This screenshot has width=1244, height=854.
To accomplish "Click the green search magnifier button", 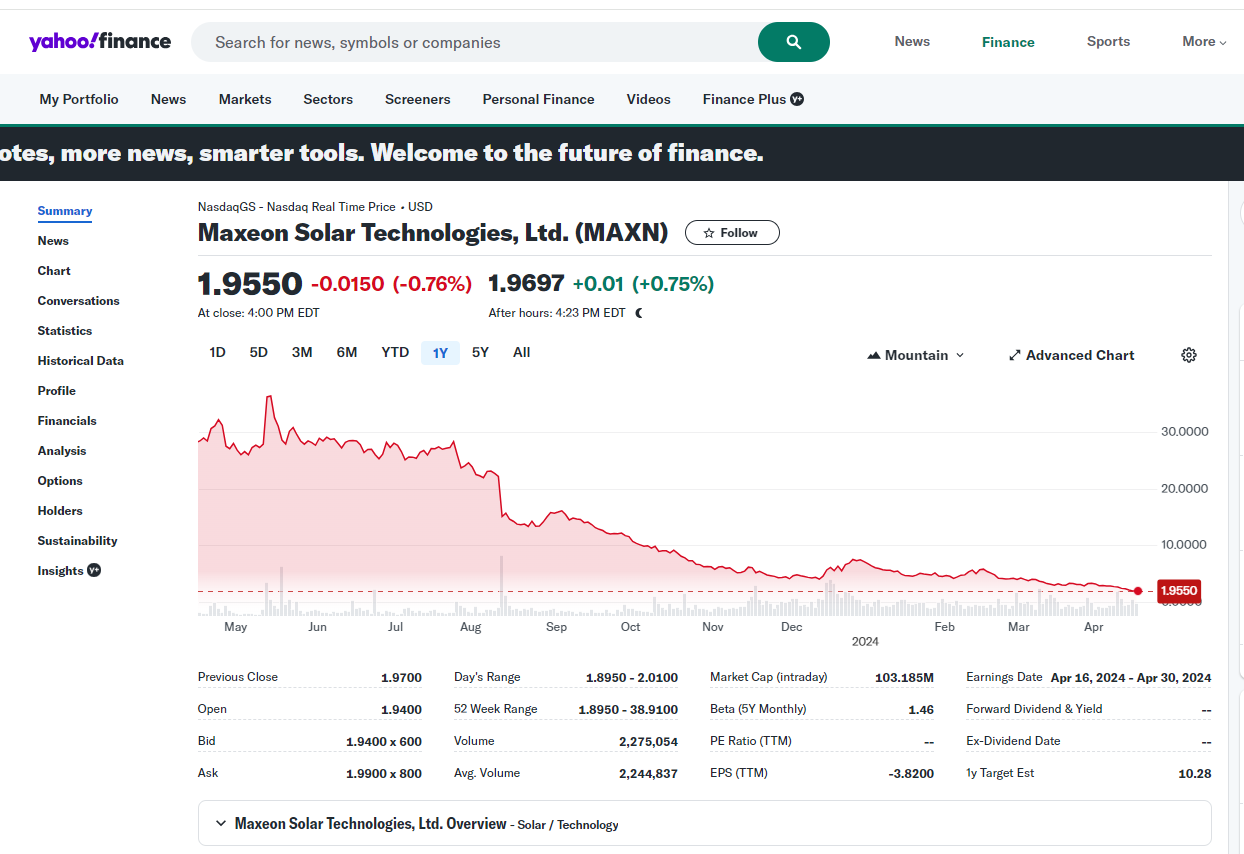I will pos(793,42).
